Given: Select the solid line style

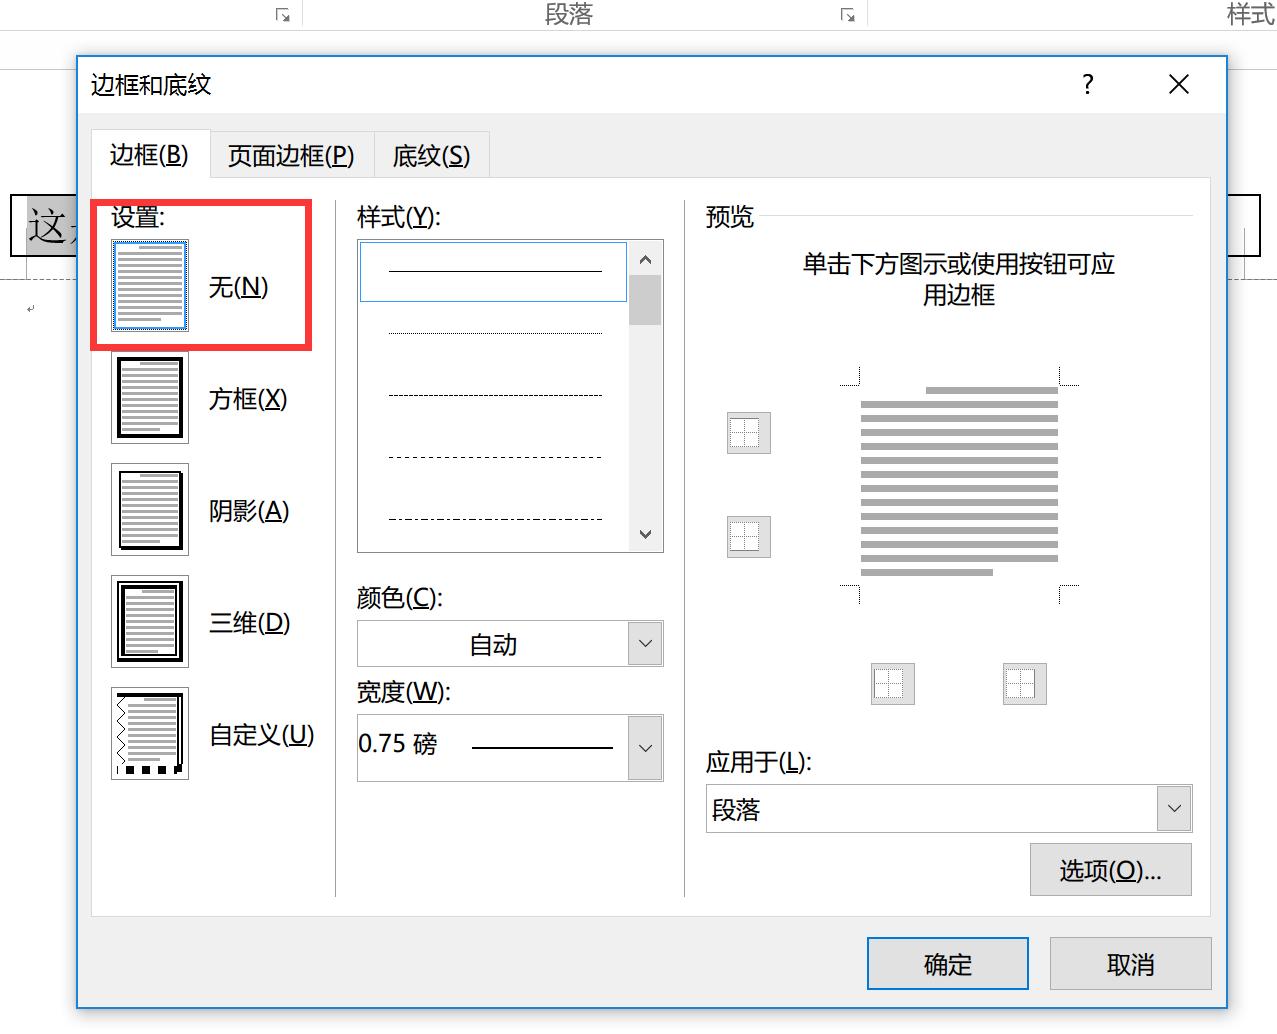Looking at the screenshot, I should click(x=494, y=271).
